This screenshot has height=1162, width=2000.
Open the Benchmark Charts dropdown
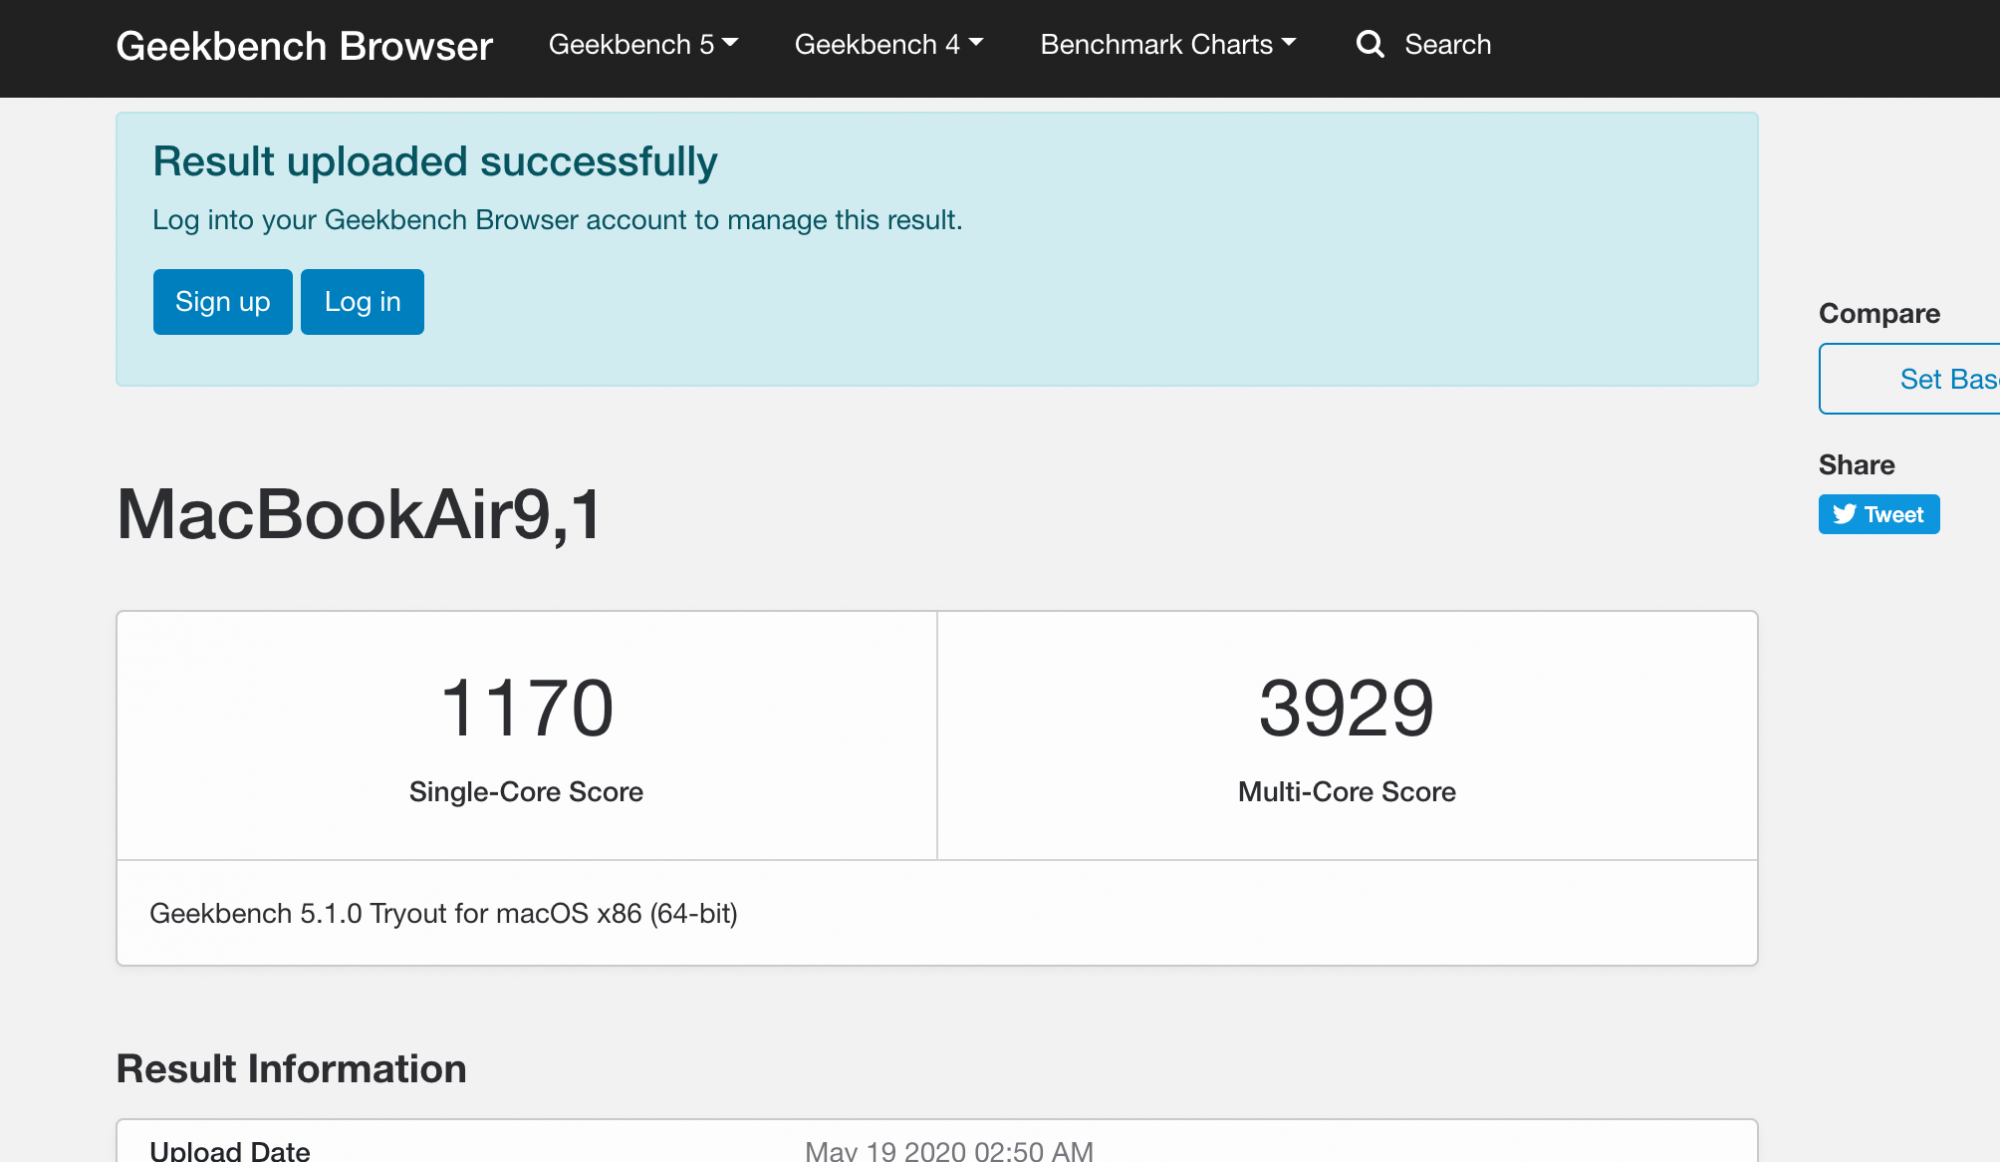click(1167, 44)
